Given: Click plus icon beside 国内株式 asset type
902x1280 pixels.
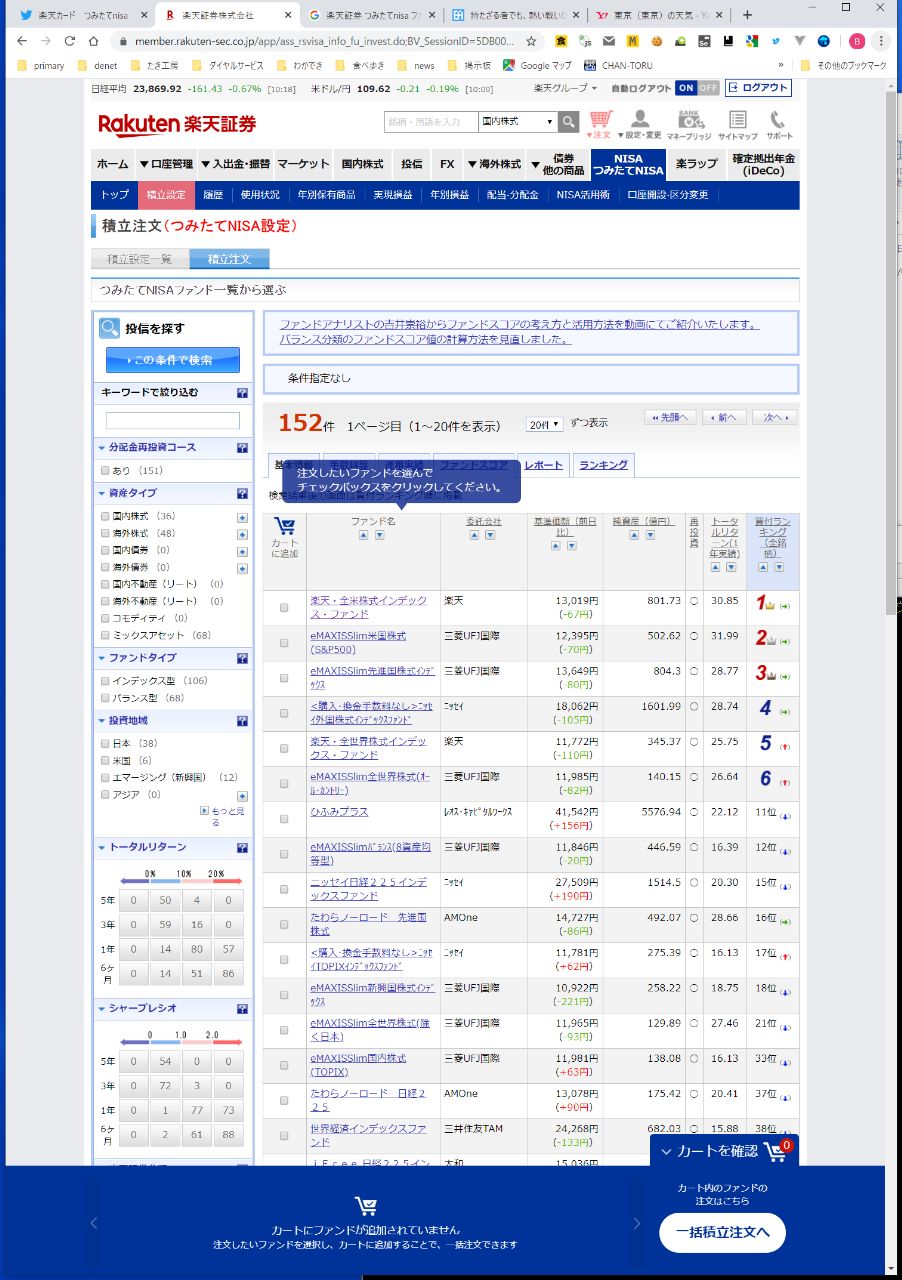Looking at the screenshot, I should 242,517.
